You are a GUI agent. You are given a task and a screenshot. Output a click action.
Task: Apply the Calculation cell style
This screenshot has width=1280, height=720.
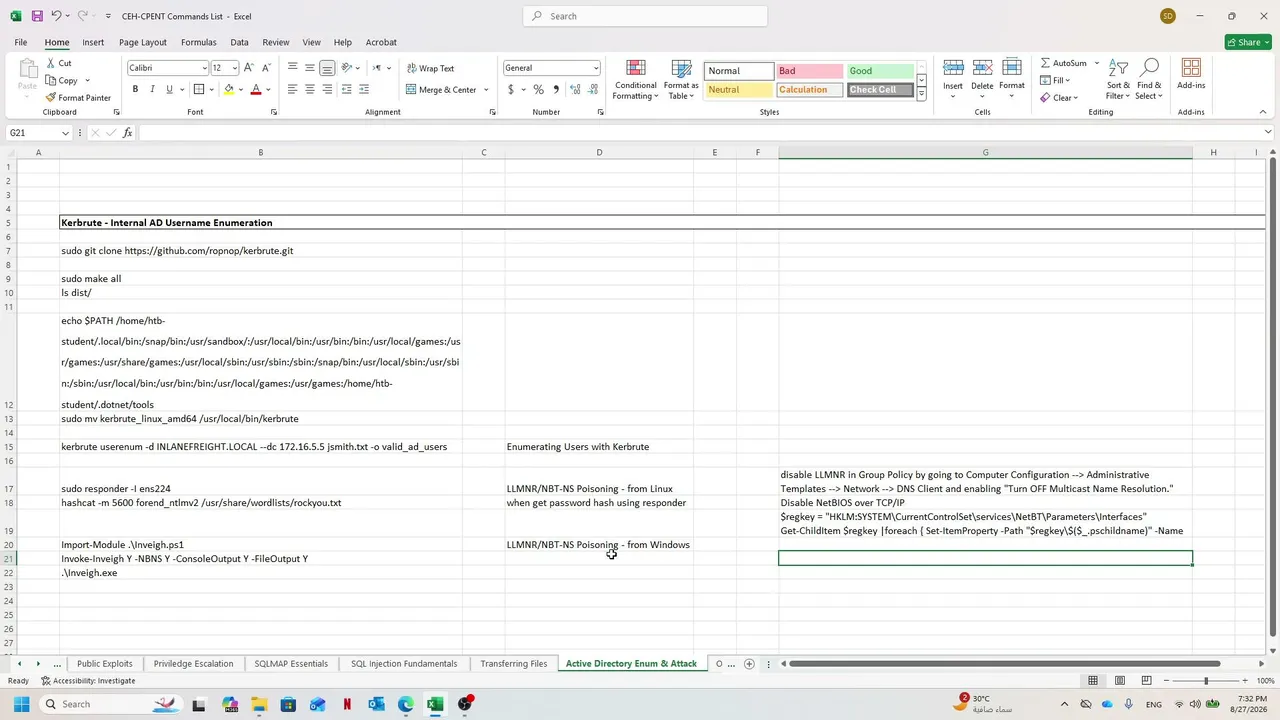[809, 90]
